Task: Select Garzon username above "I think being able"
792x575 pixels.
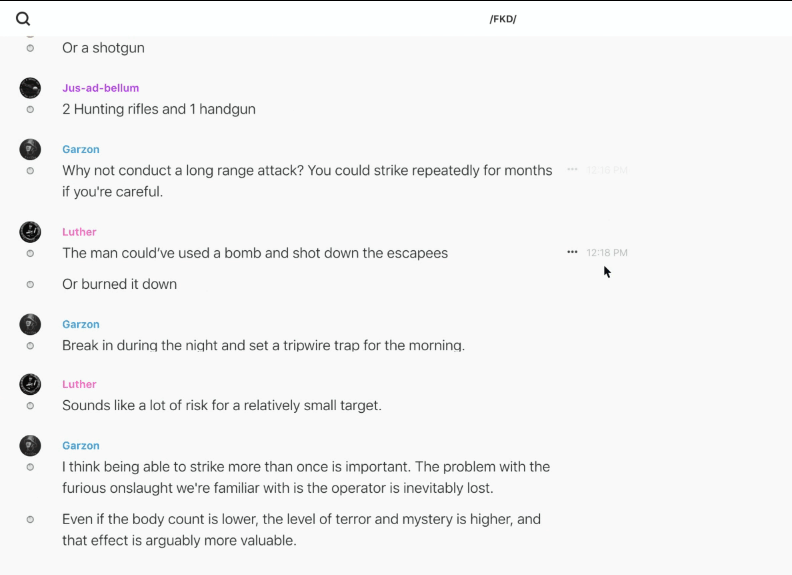Action: [x=81, y=446]
